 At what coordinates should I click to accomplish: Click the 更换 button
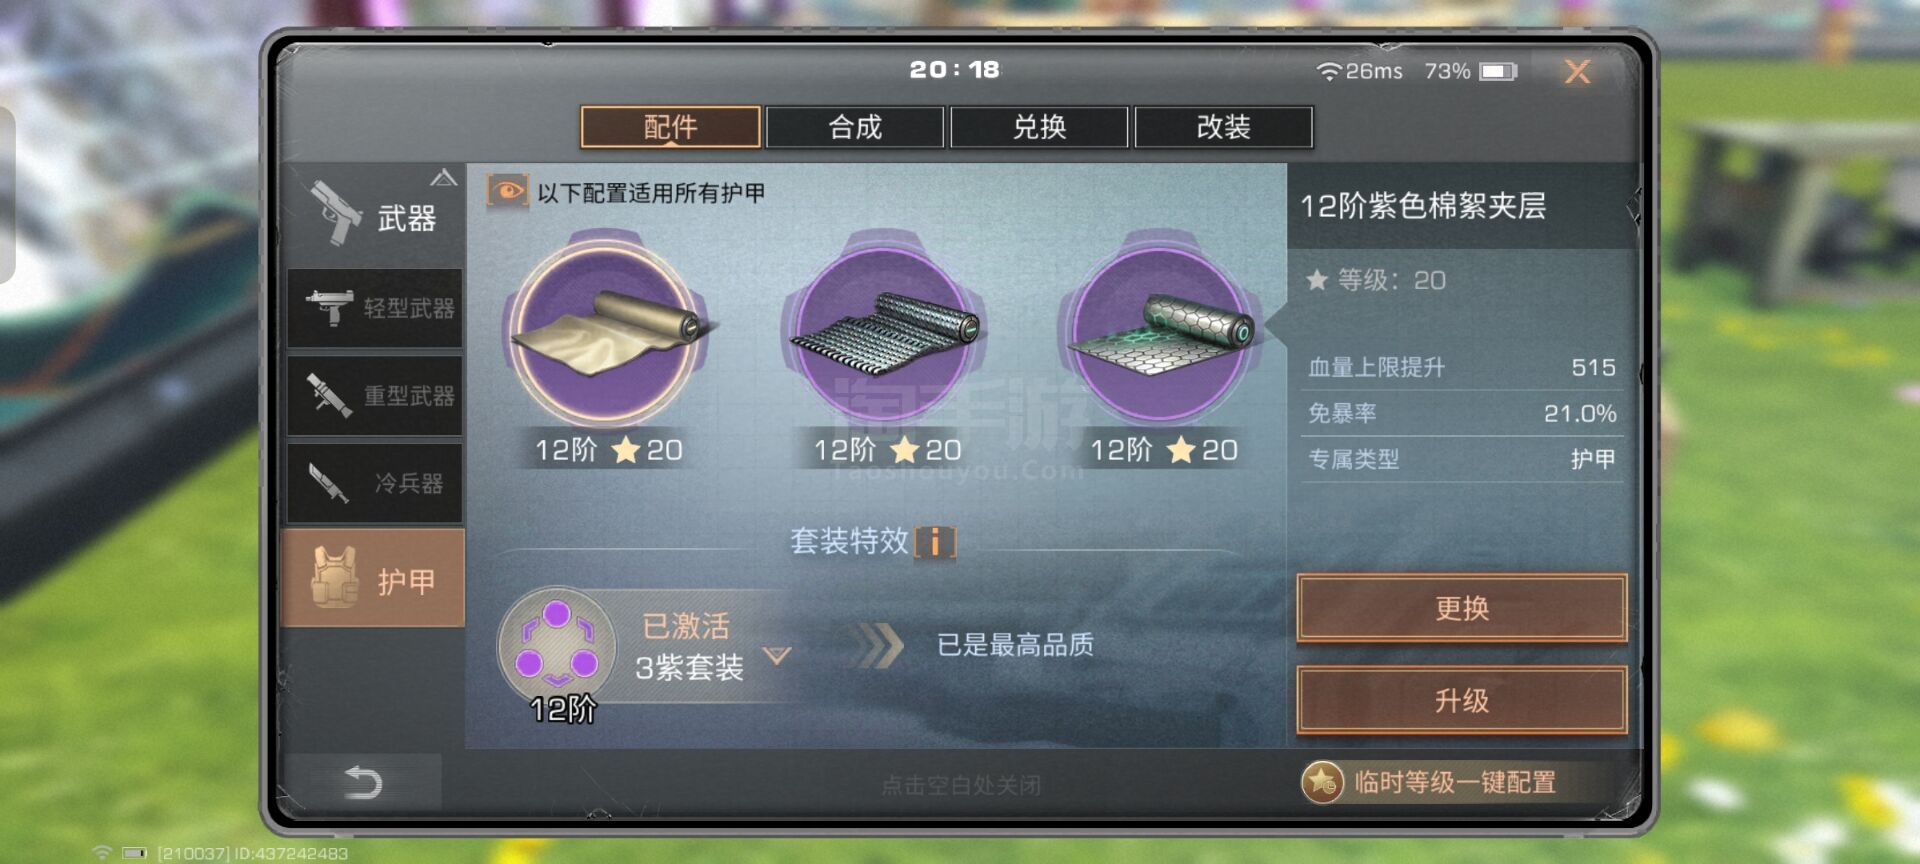pos(1462,608)
